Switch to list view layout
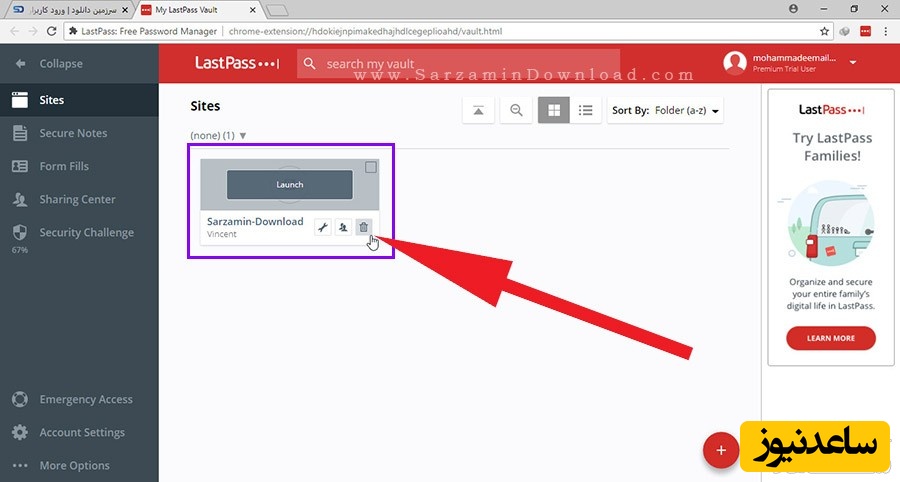 [586, 110]
